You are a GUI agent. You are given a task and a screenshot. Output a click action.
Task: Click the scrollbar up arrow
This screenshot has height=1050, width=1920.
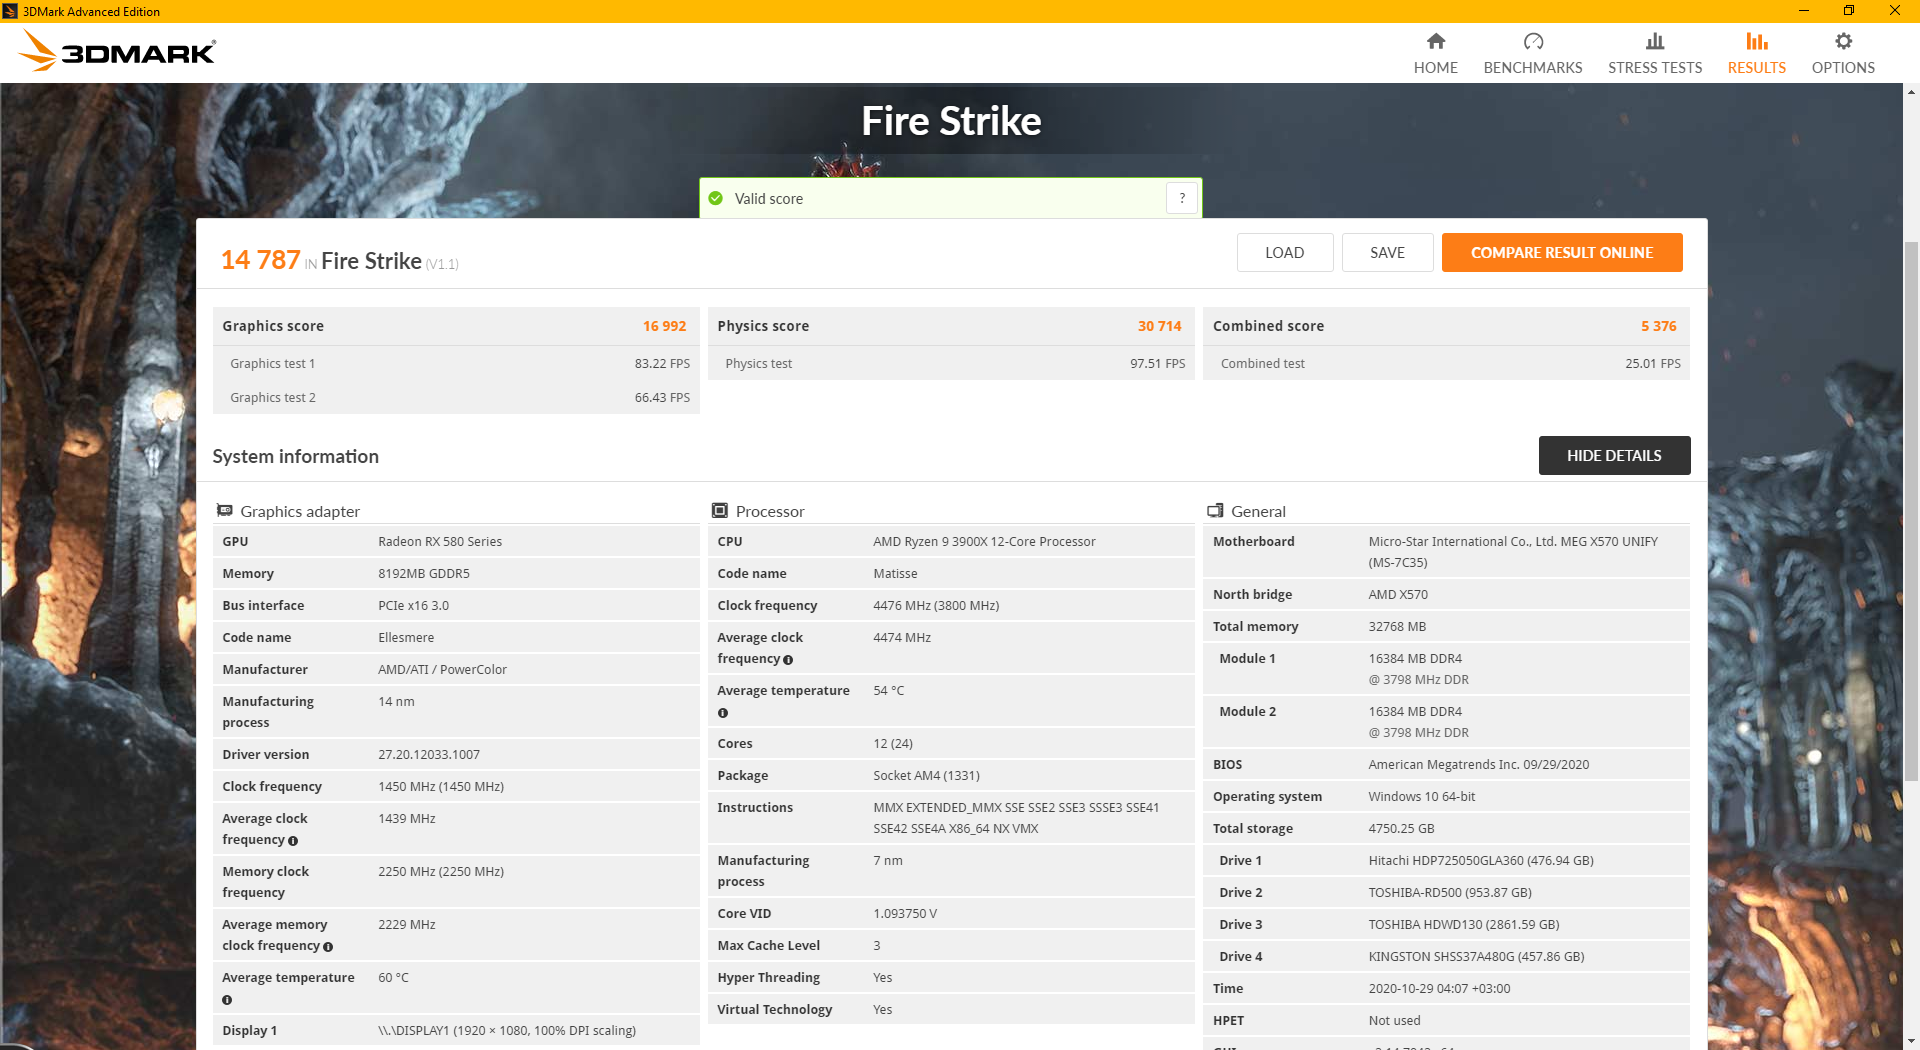1911,92
